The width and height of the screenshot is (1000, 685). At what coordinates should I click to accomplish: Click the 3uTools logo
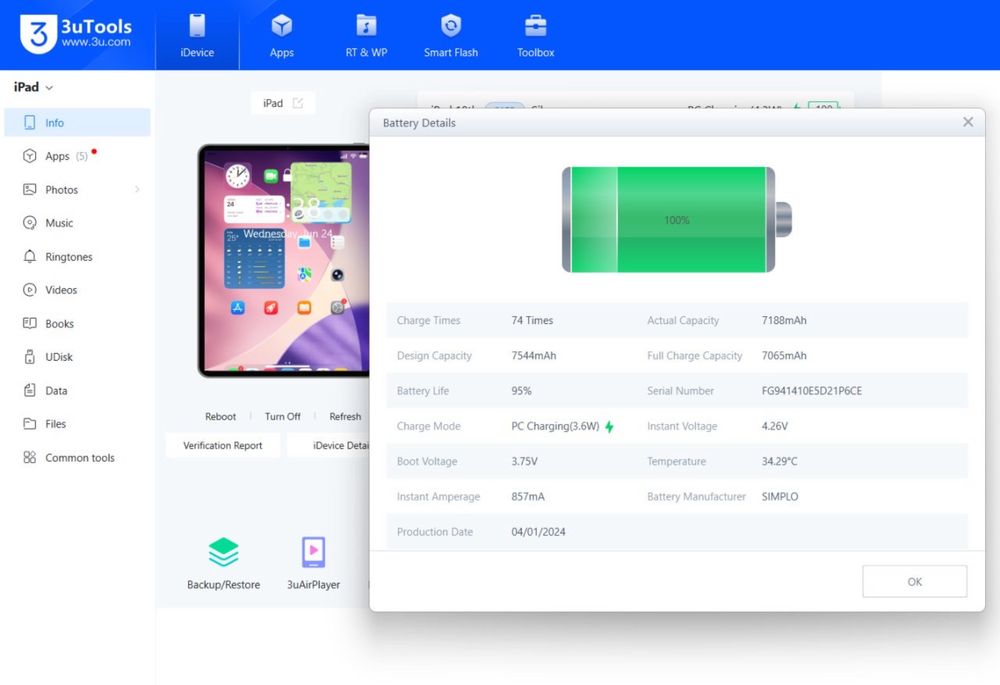76,33
